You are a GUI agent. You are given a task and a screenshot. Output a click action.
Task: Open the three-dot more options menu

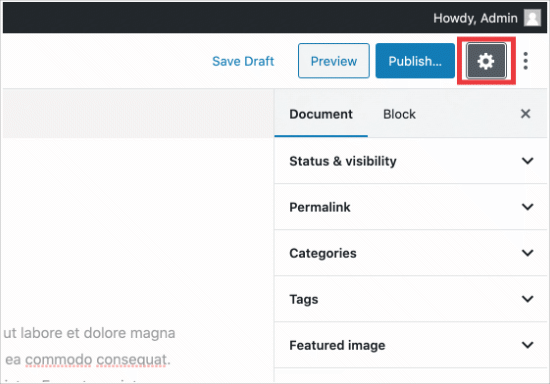(525, 61)
